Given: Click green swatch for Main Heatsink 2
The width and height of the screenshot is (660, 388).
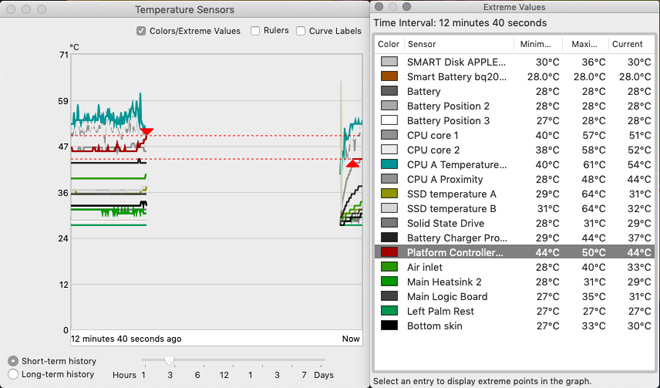Looking at the screenshot, I should [389, 282].
